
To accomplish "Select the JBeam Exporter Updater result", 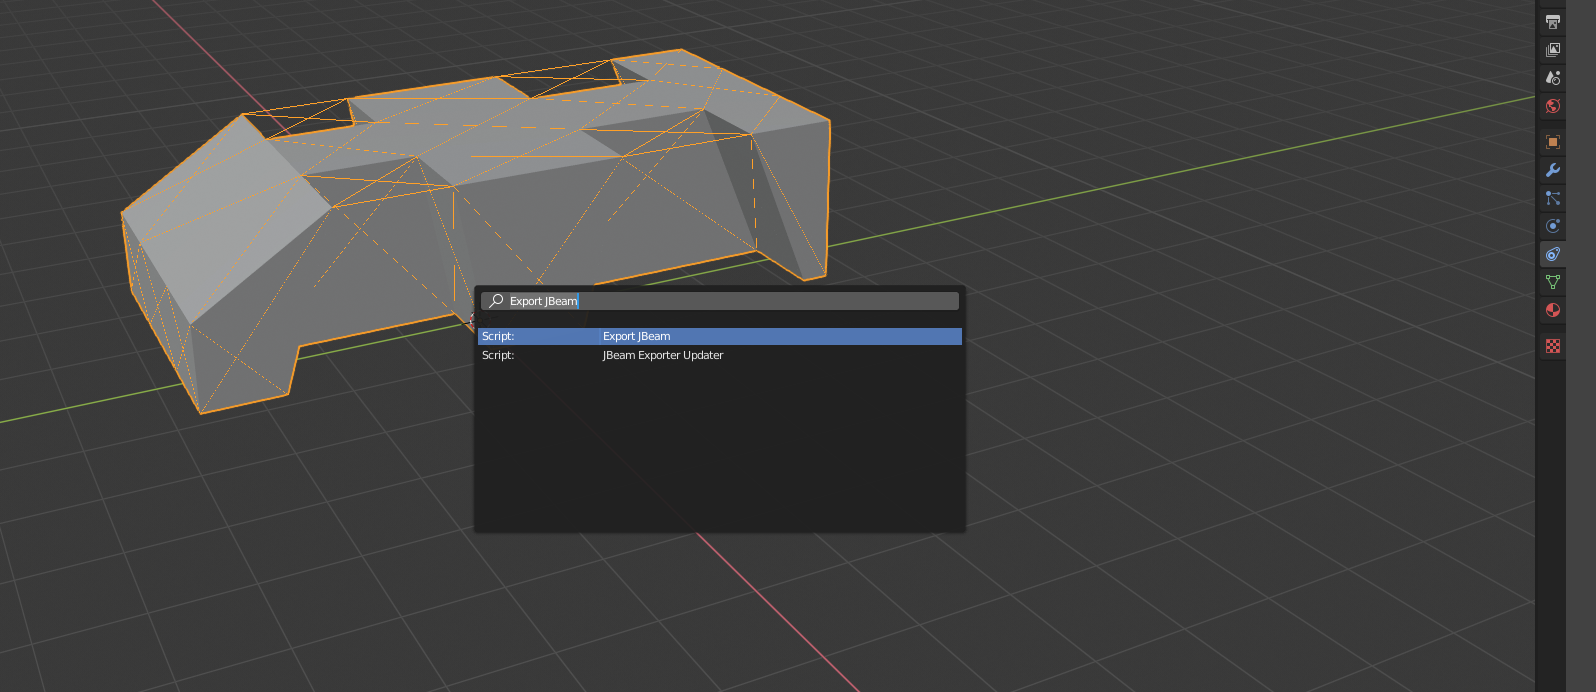I will (x=720, y=355).
